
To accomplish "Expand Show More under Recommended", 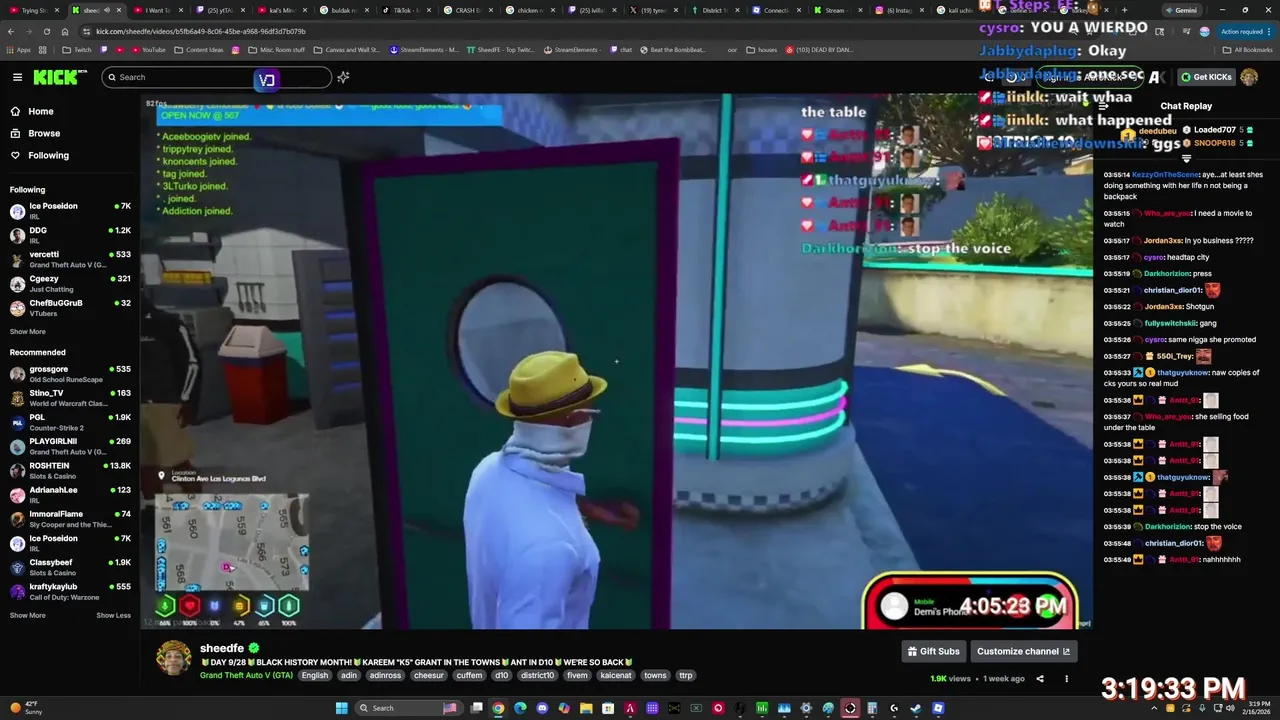I will pyautogui.click(x=27, y=615).
